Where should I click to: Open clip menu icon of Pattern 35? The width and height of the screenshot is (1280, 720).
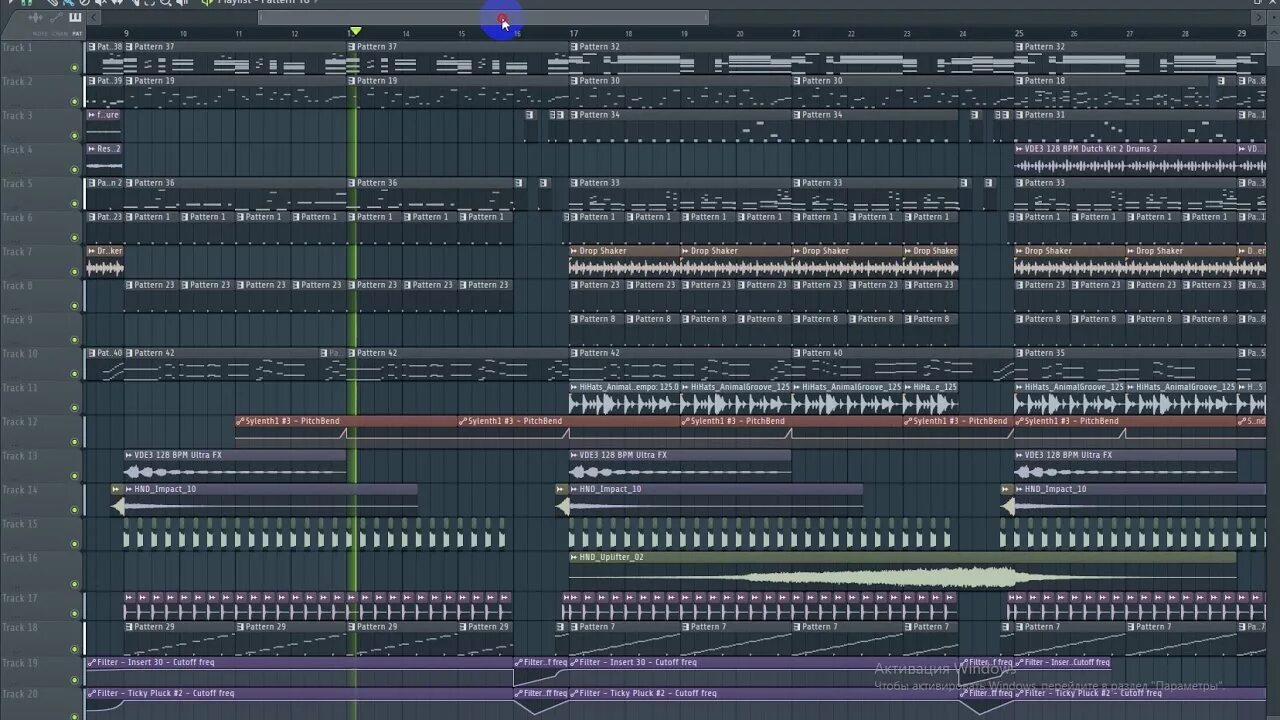pos(1020,353)
